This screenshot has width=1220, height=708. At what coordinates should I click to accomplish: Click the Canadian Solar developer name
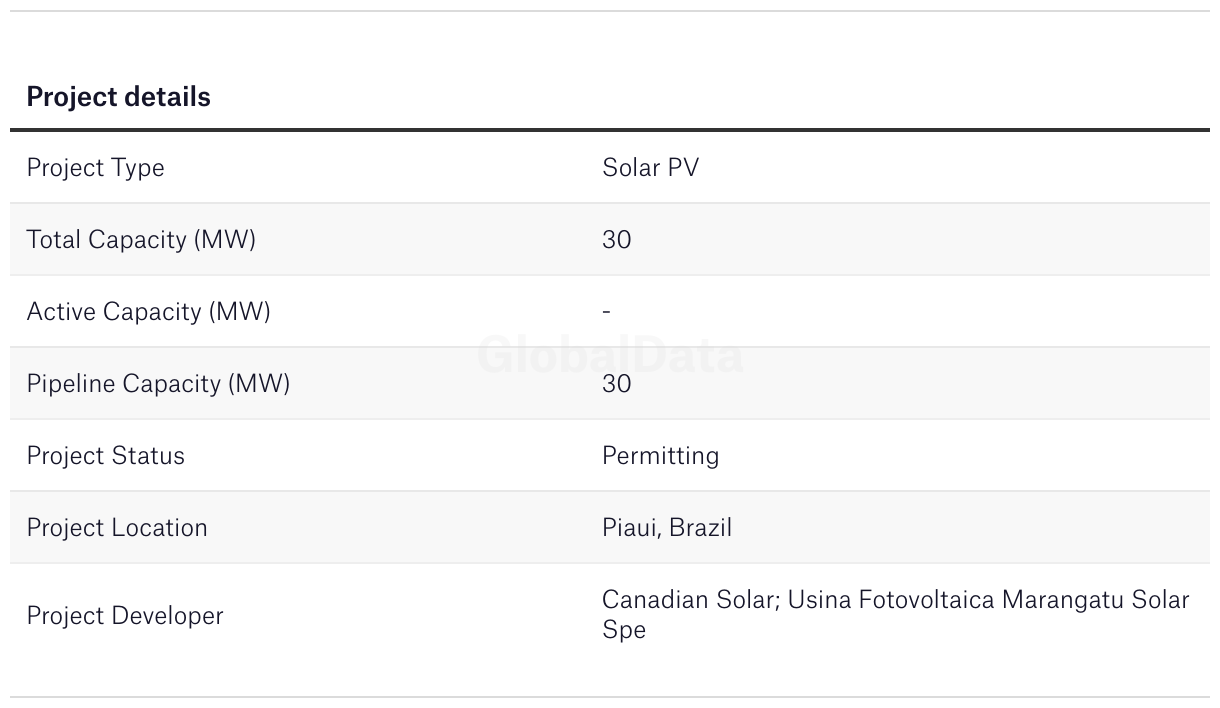[x=690, y=600]
